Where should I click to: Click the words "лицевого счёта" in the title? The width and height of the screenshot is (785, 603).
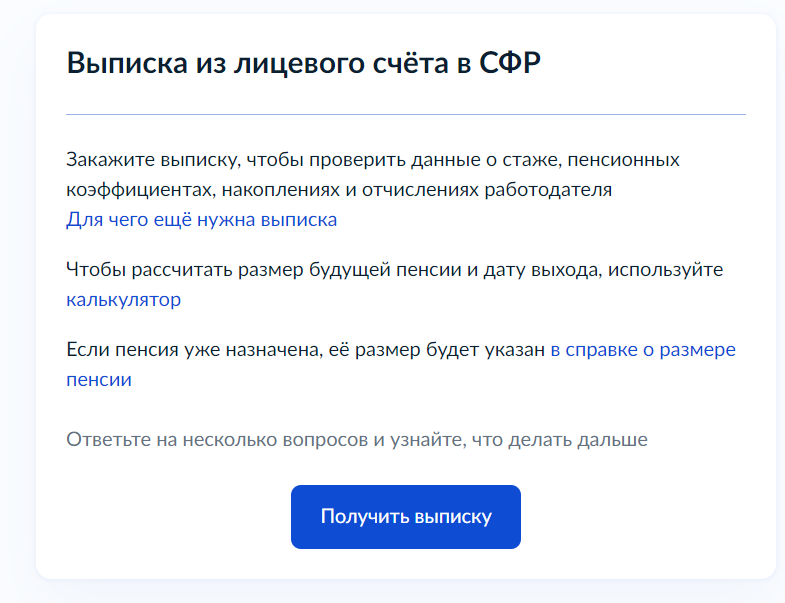coord(341,63)
